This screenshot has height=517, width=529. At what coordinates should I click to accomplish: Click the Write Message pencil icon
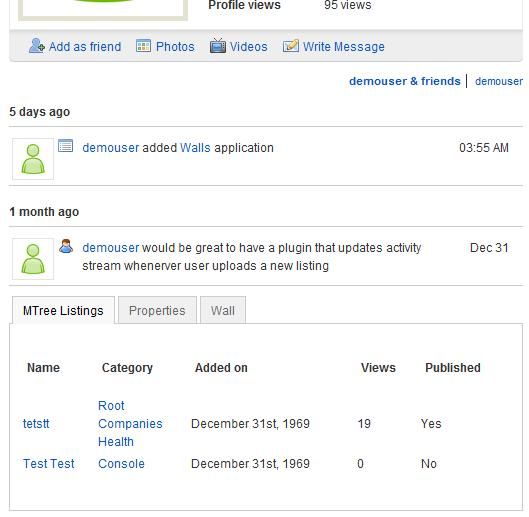point(290,46)
